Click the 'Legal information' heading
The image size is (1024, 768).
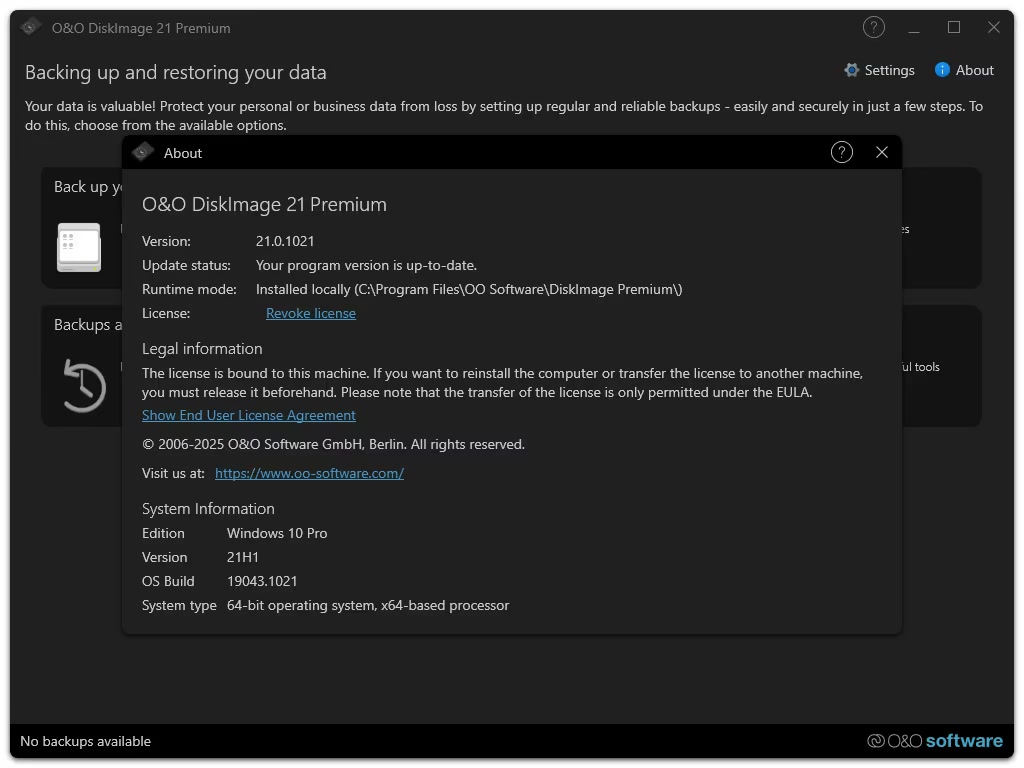pos(202,349)
